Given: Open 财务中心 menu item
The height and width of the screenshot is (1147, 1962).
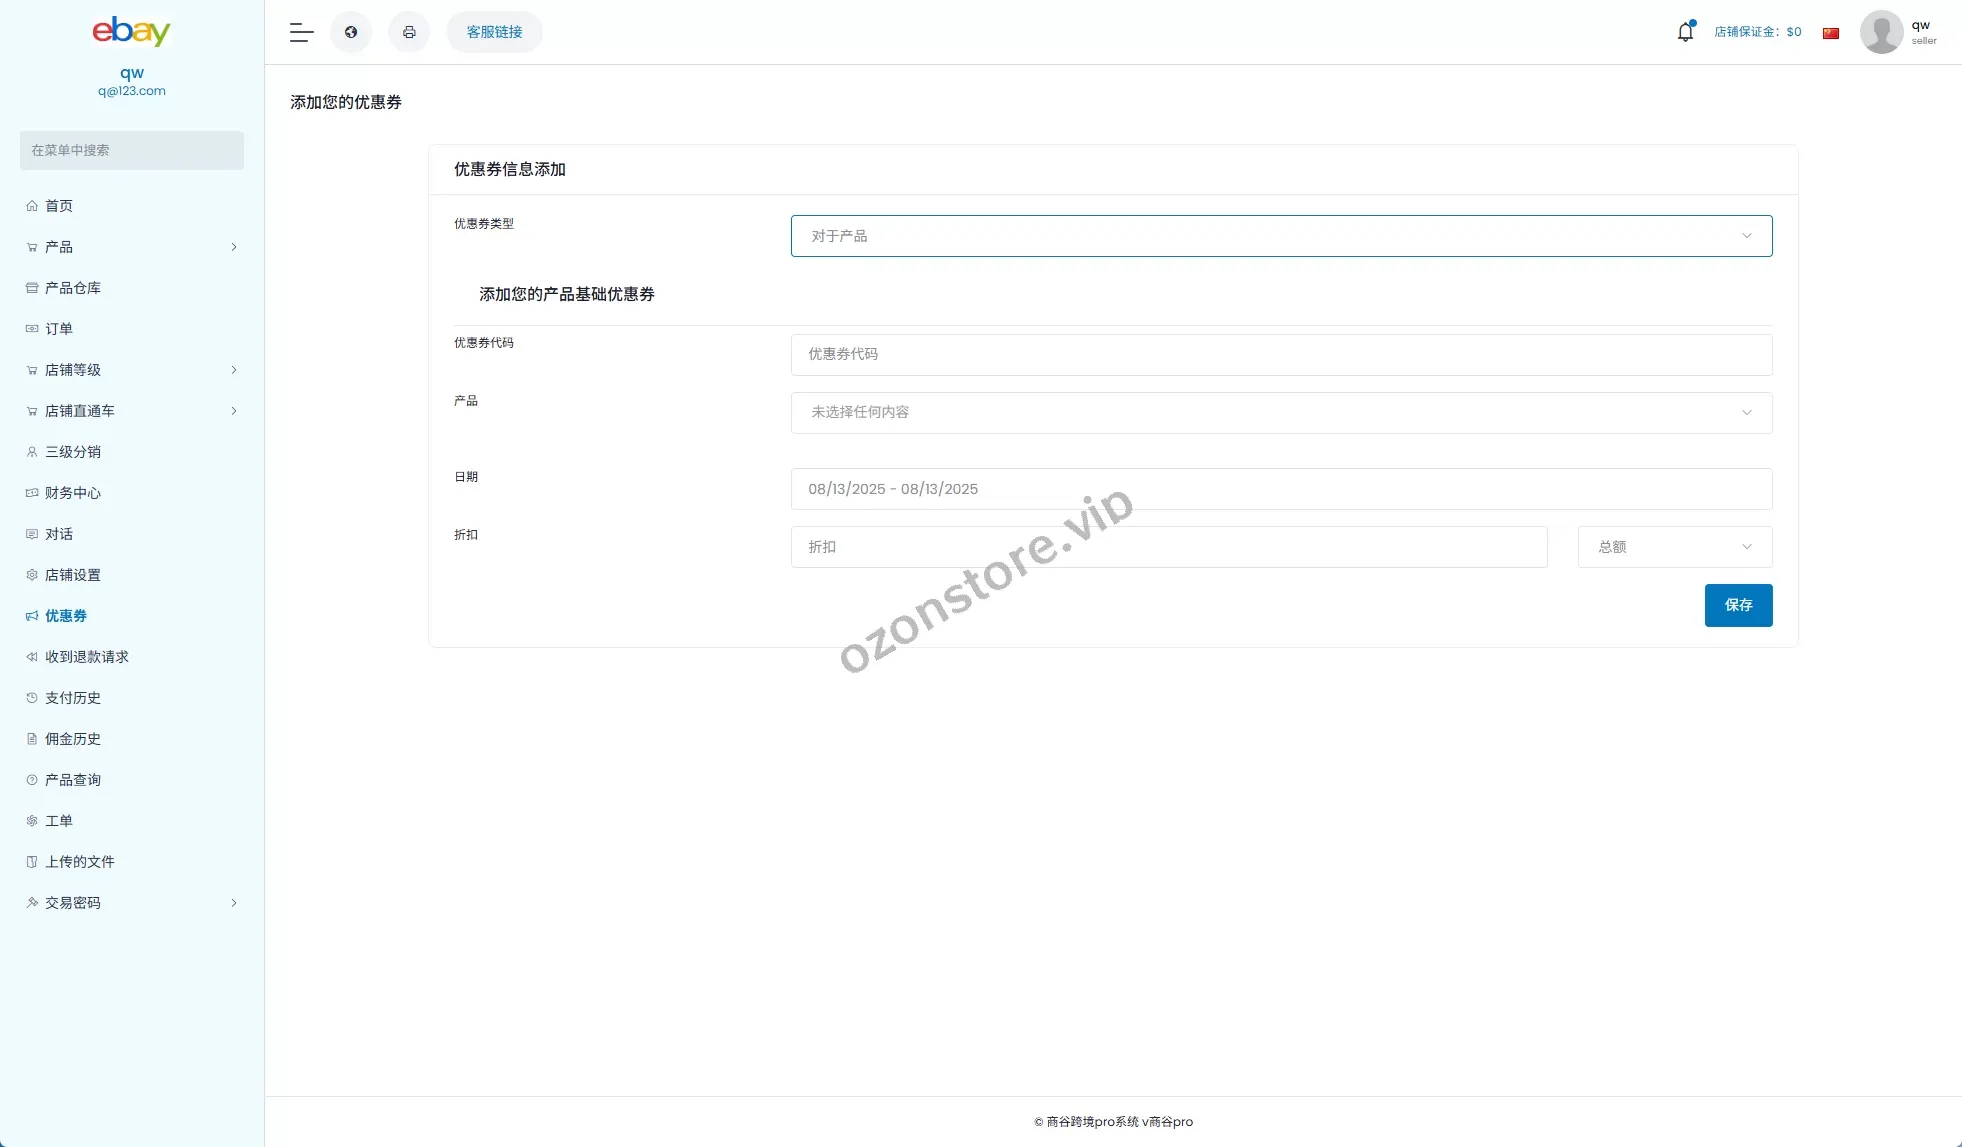Looking at the screenshot, I should [x=73, y=493].
